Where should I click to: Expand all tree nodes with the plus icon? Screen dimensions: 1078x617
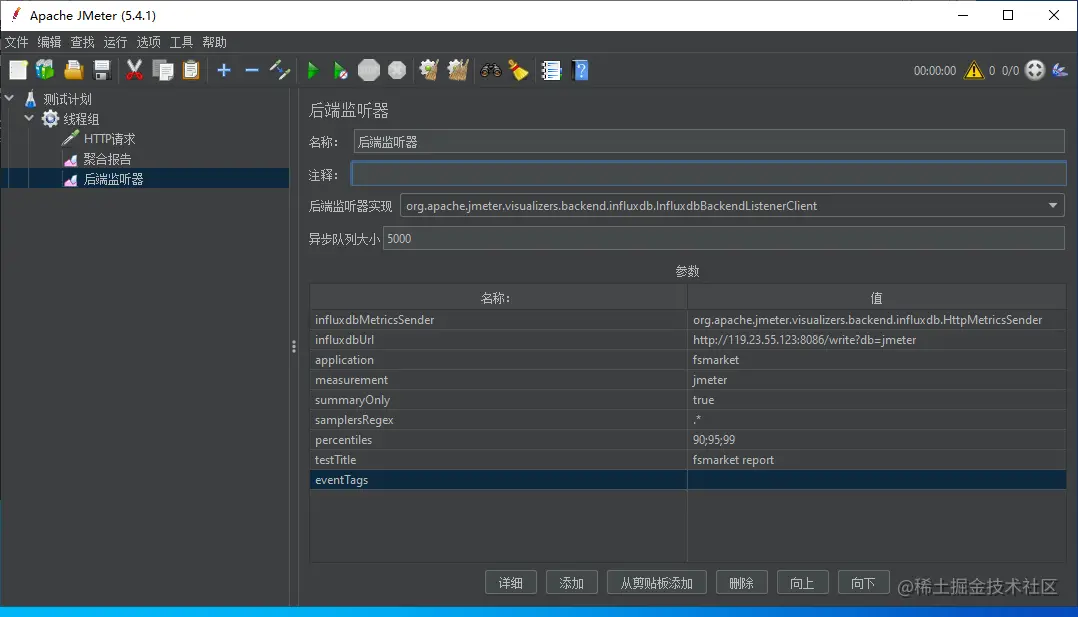[x=223, y=70]
